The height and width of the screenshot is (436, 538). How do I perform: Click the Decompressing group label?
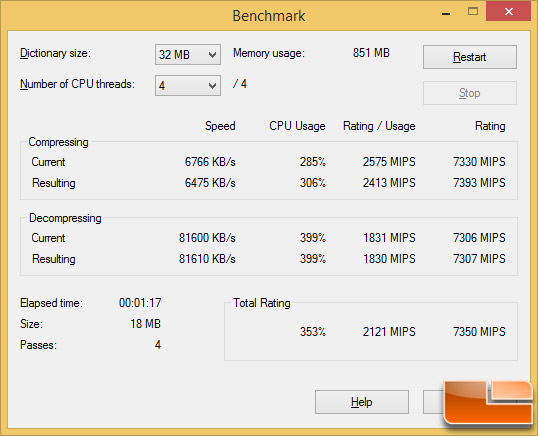[x=65, y=218]
